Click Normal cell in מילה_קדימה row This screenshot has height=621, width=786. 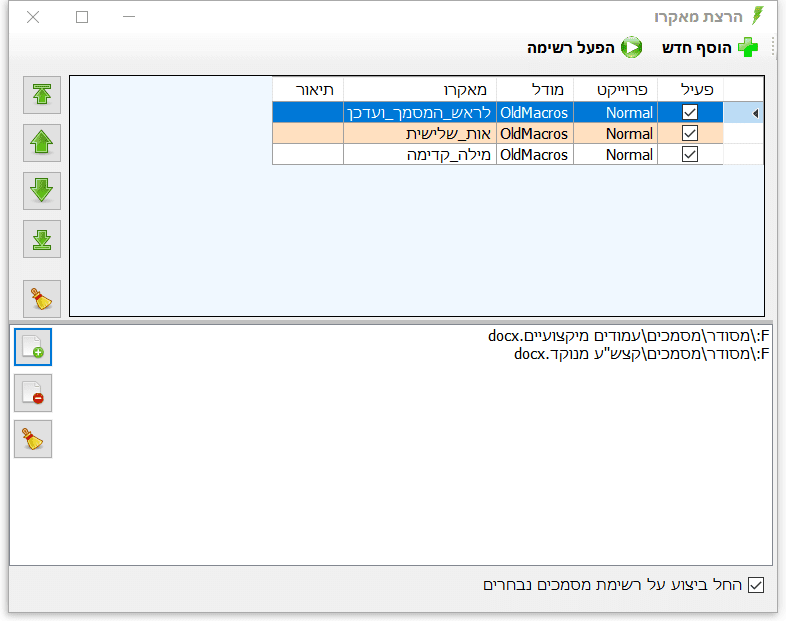click(x=616, y=154)
